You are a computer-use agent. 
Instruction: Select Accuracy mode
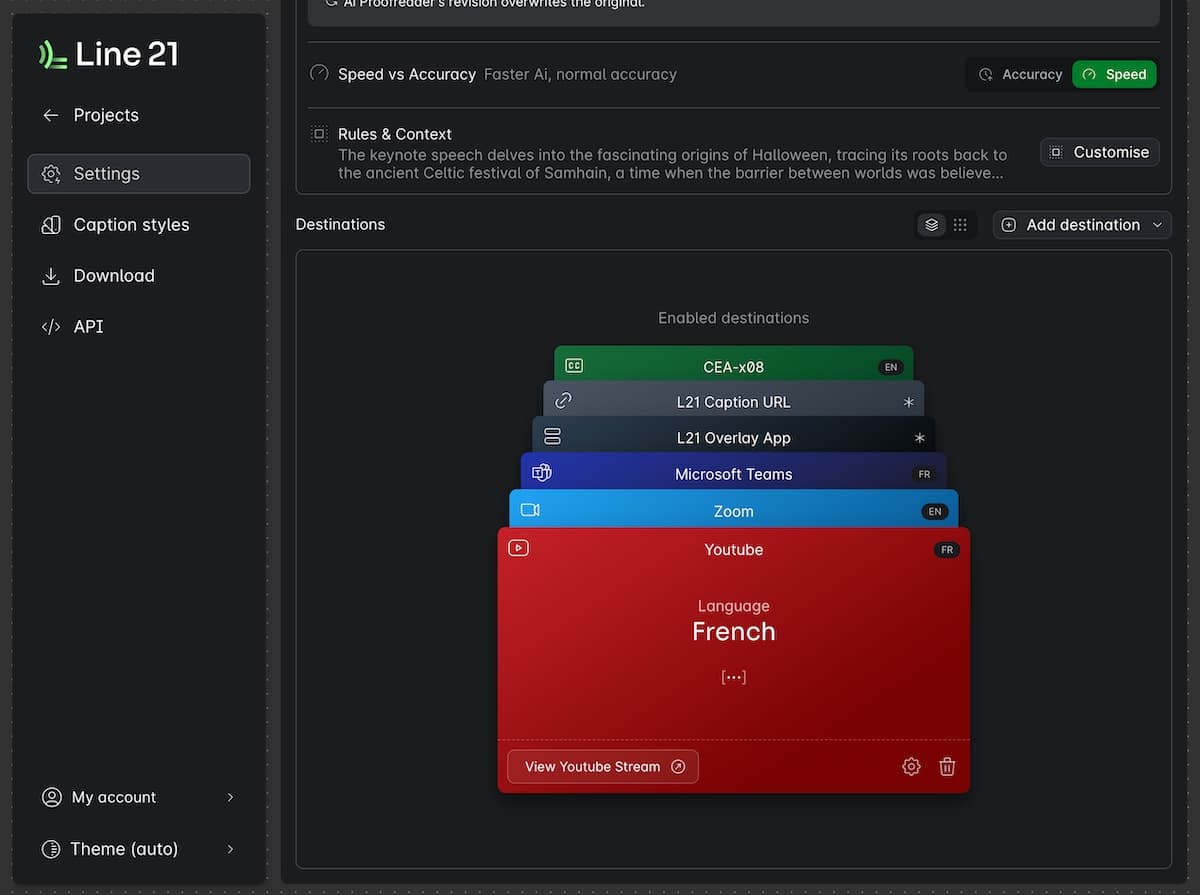click(1020, 74)
